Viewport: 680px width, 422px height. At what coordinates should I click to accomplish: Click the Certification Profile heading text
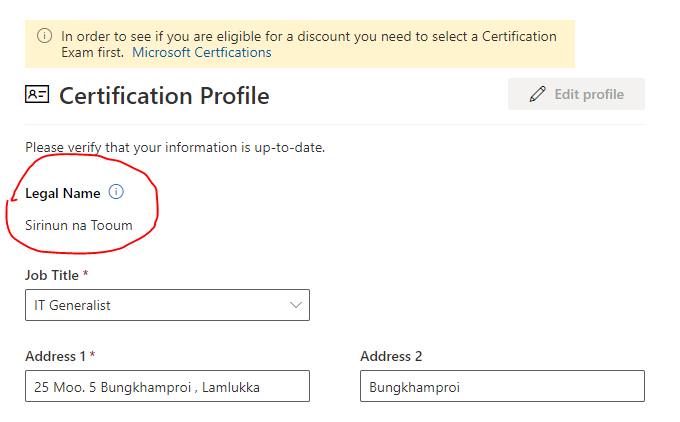(164, 96)
